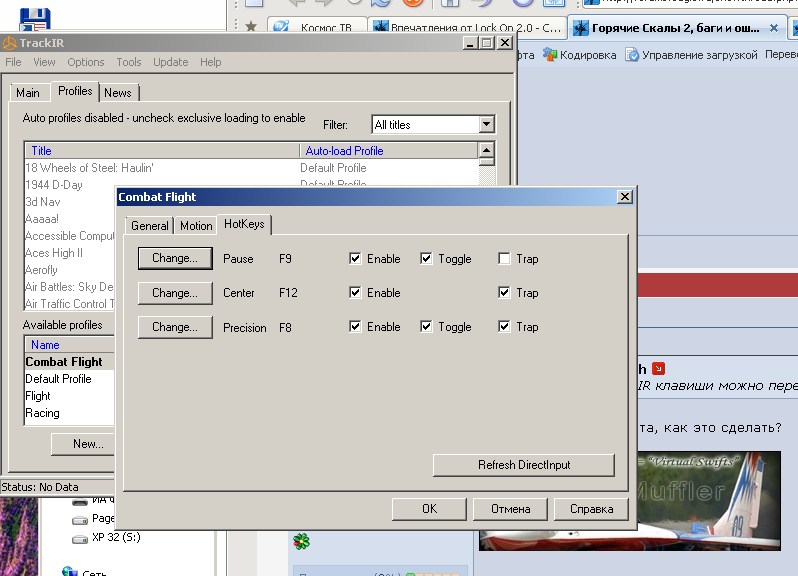Click Name column header in profiles
Screen dimensions: 798x576
click(70, 345)
